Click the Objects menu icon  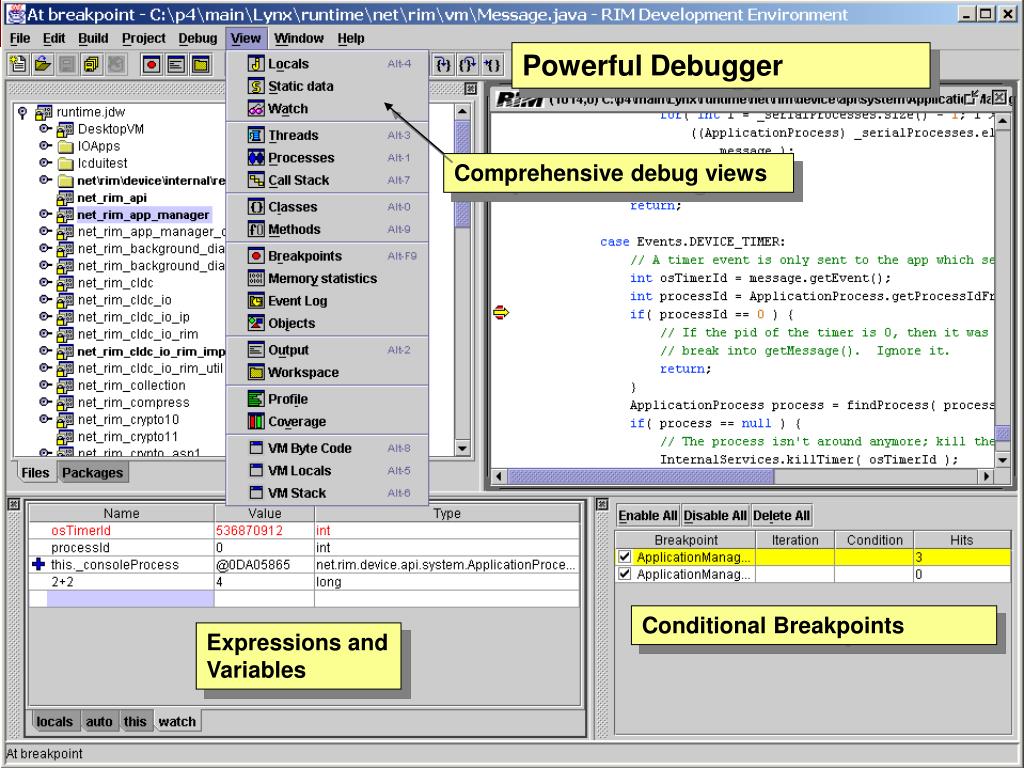(x=256, y=323)
